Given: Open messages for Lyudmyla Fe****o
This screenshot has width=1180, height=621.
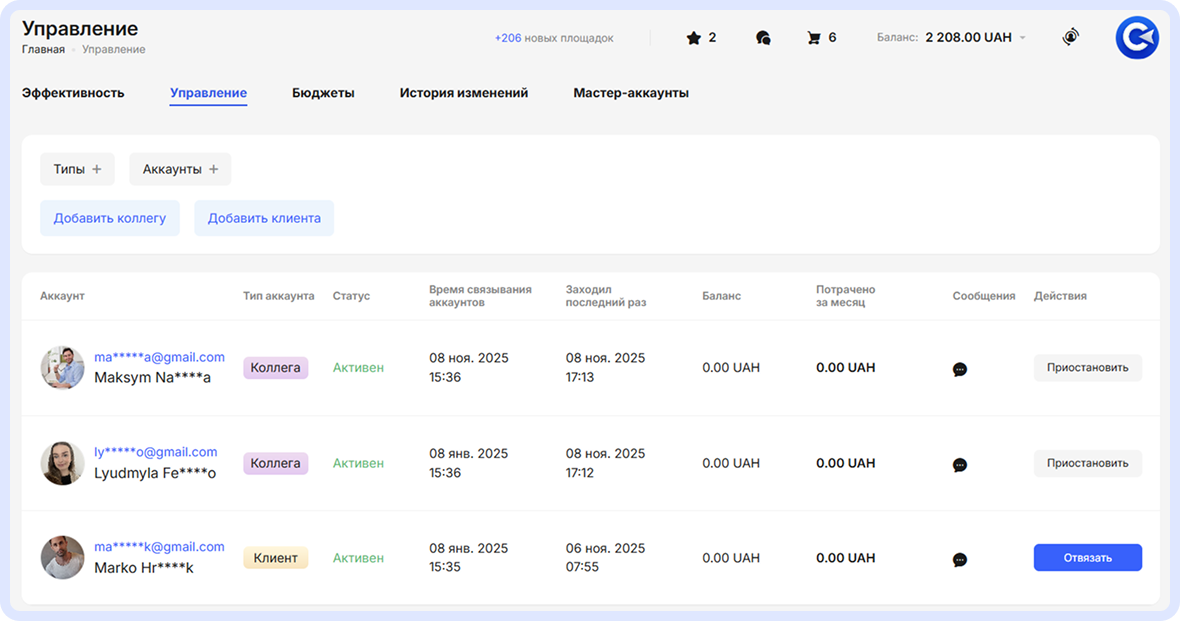Looking at the screenshot, I should tap(960, 465).
